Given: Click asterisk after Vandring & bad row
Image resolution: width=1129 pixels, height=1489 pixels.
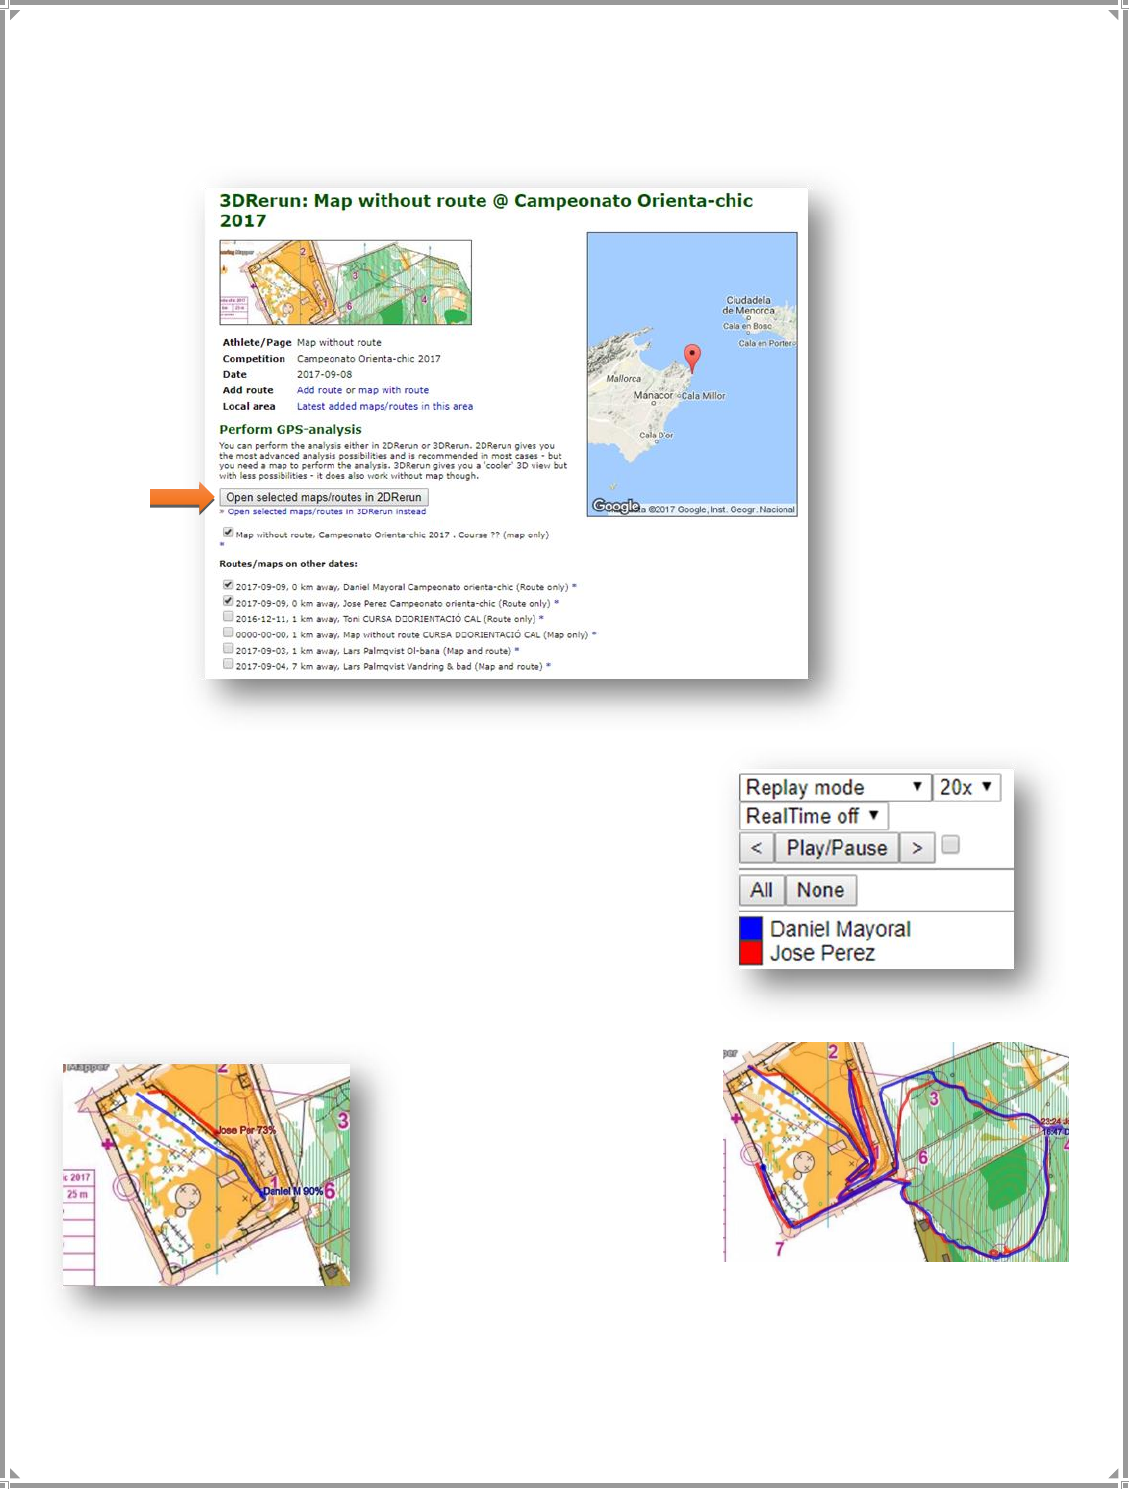Looking at the screenshot, I should tap(549, 666).
